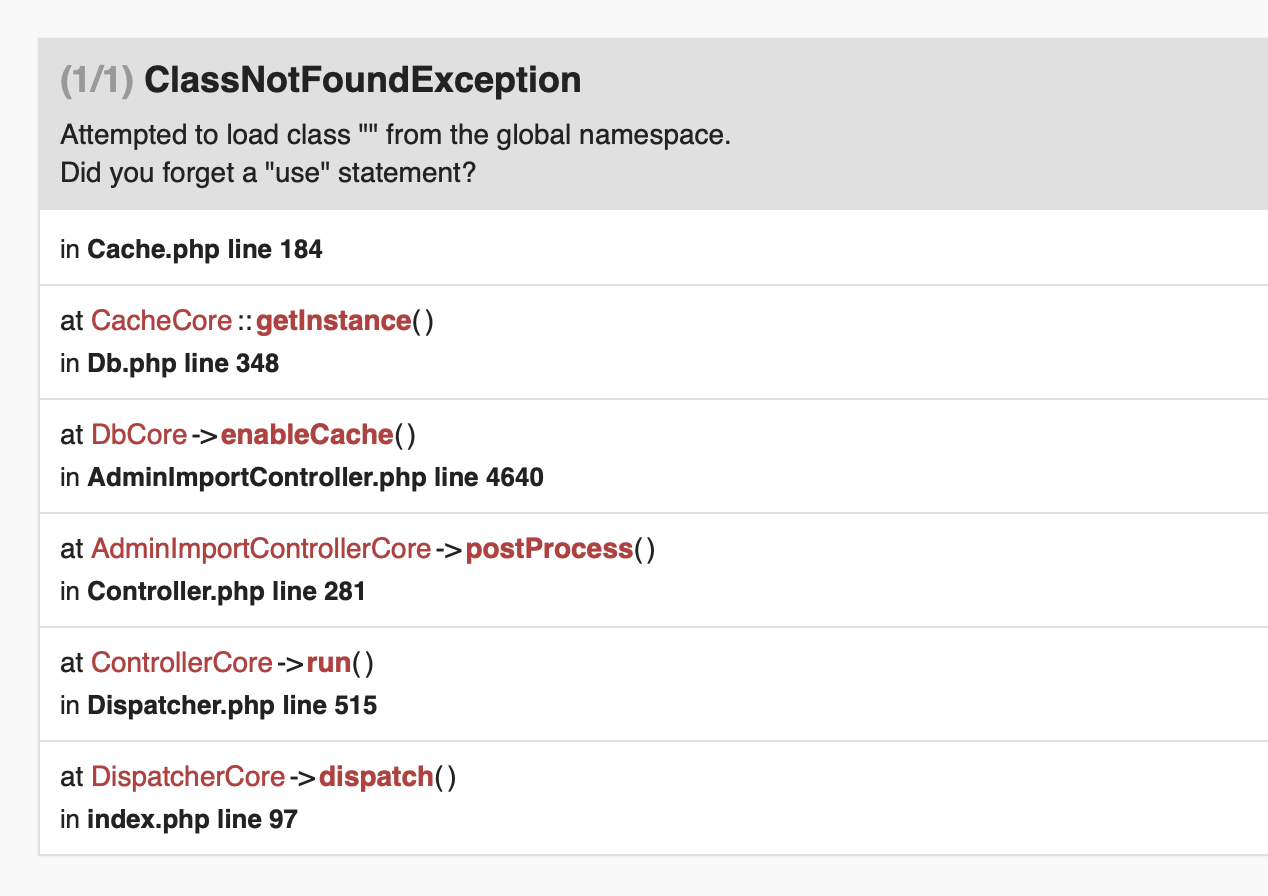Click the enableCache method name
This screenshot has height=896, width=1268.
point(306,435)
